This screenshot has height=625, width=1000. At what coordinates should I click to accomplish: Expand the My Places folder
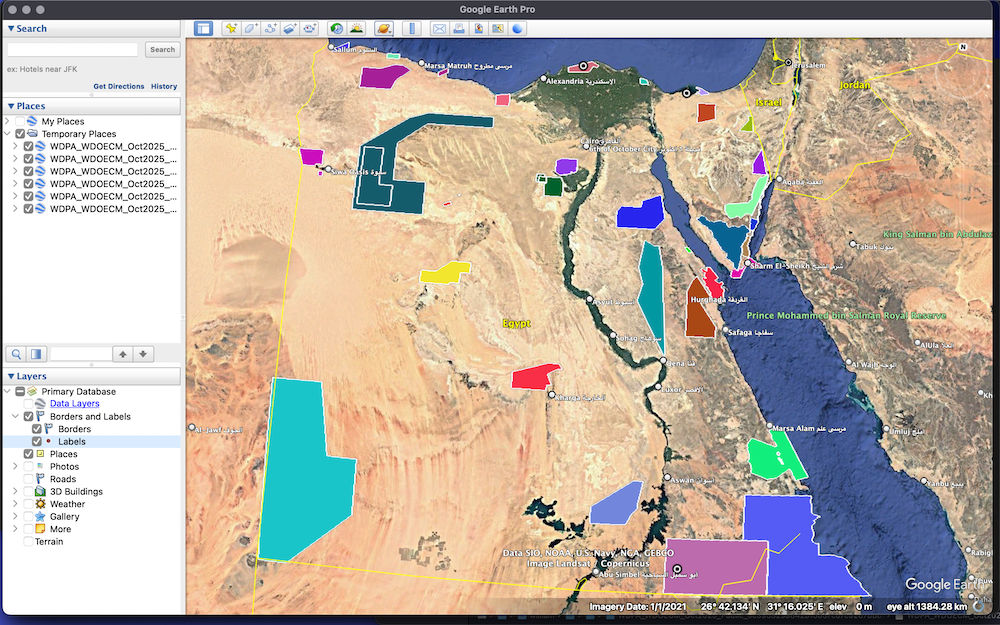[8, 121]
